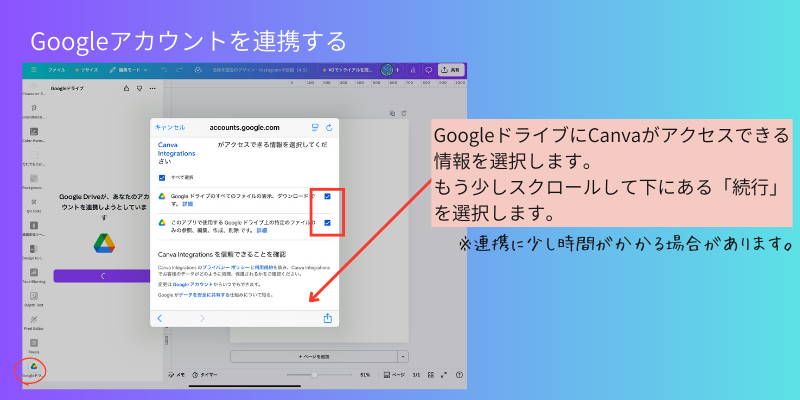Click キャンセル in the Google sheet
Screen dimensions: 800x400
pyautogui.click(x=169, y=128)
